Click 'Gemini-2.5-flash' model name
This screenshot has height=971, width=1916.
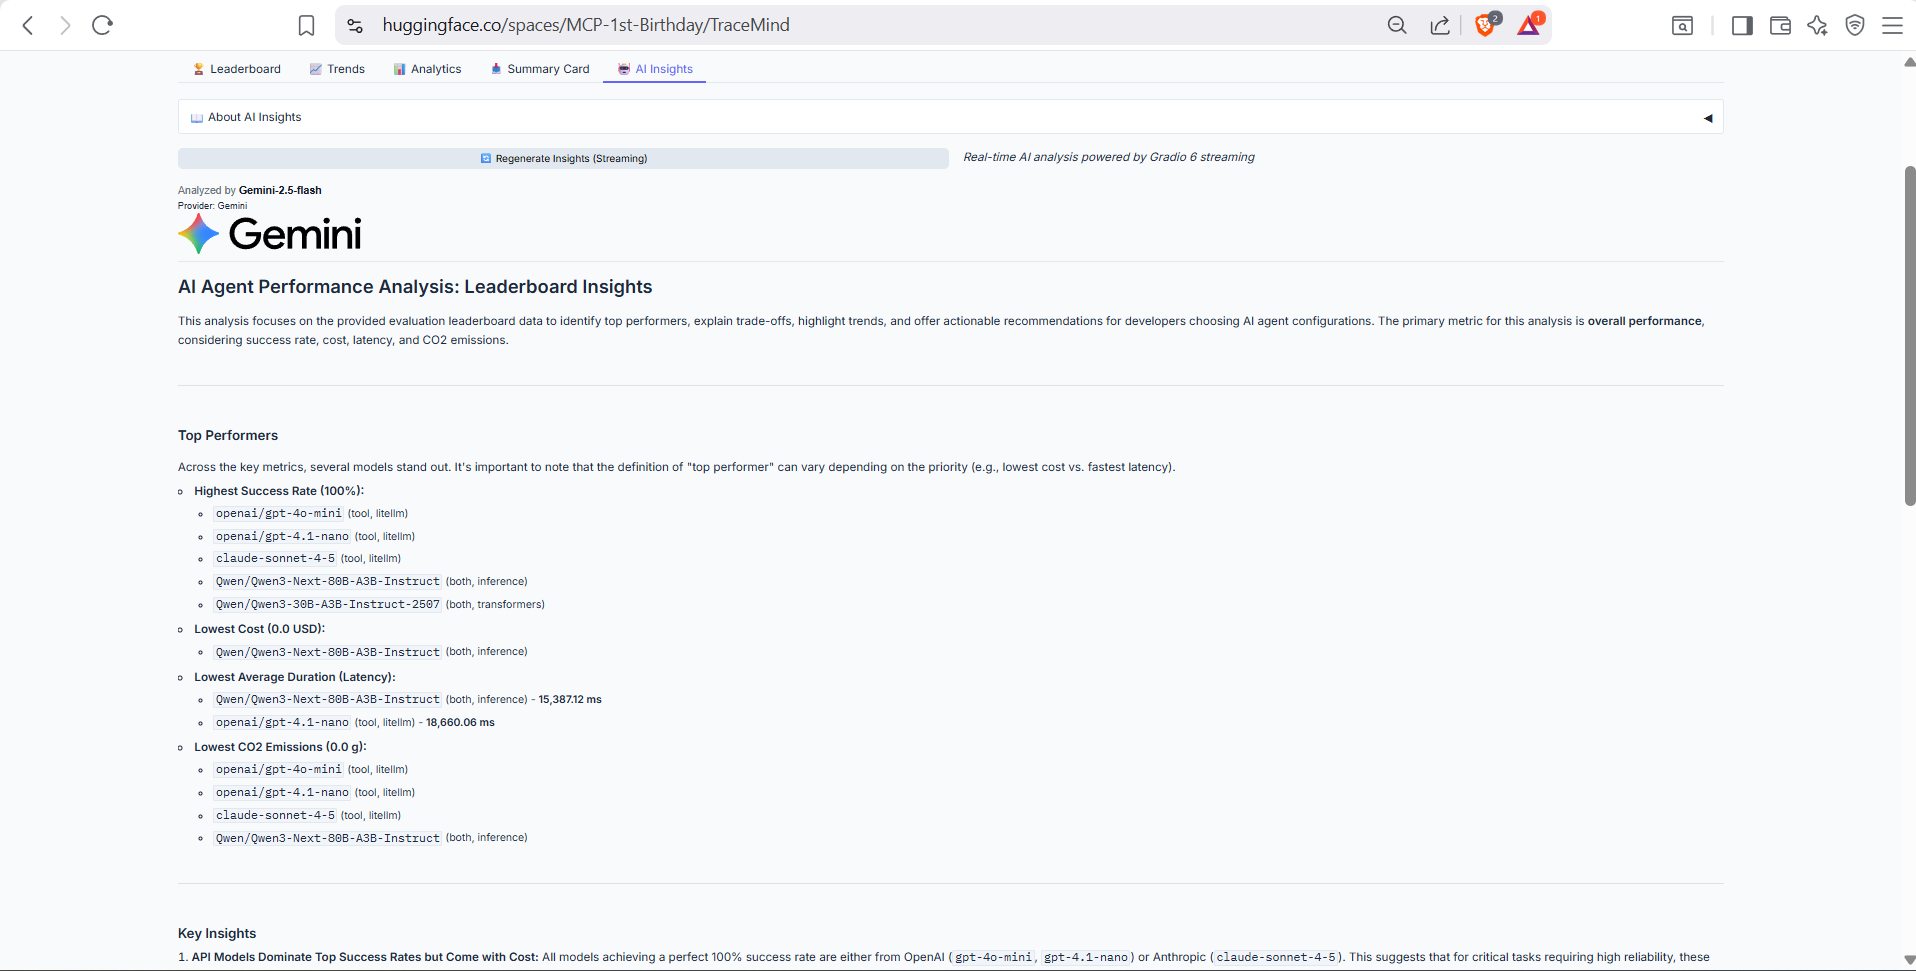tap(280, 190)
